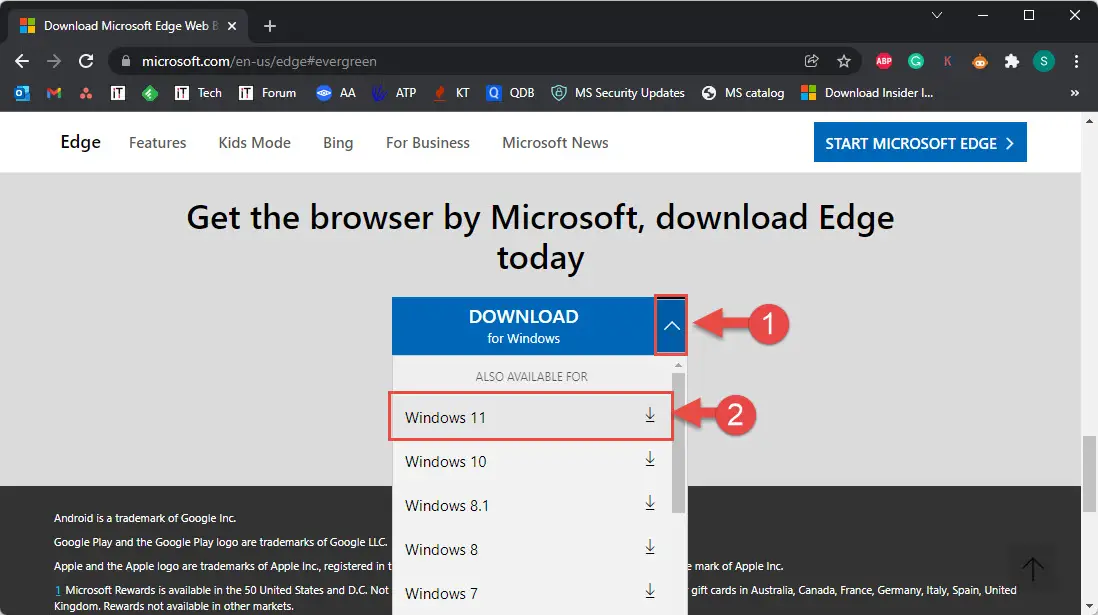
Task: Open the Features nav item
Action: (x=158, y=143)
